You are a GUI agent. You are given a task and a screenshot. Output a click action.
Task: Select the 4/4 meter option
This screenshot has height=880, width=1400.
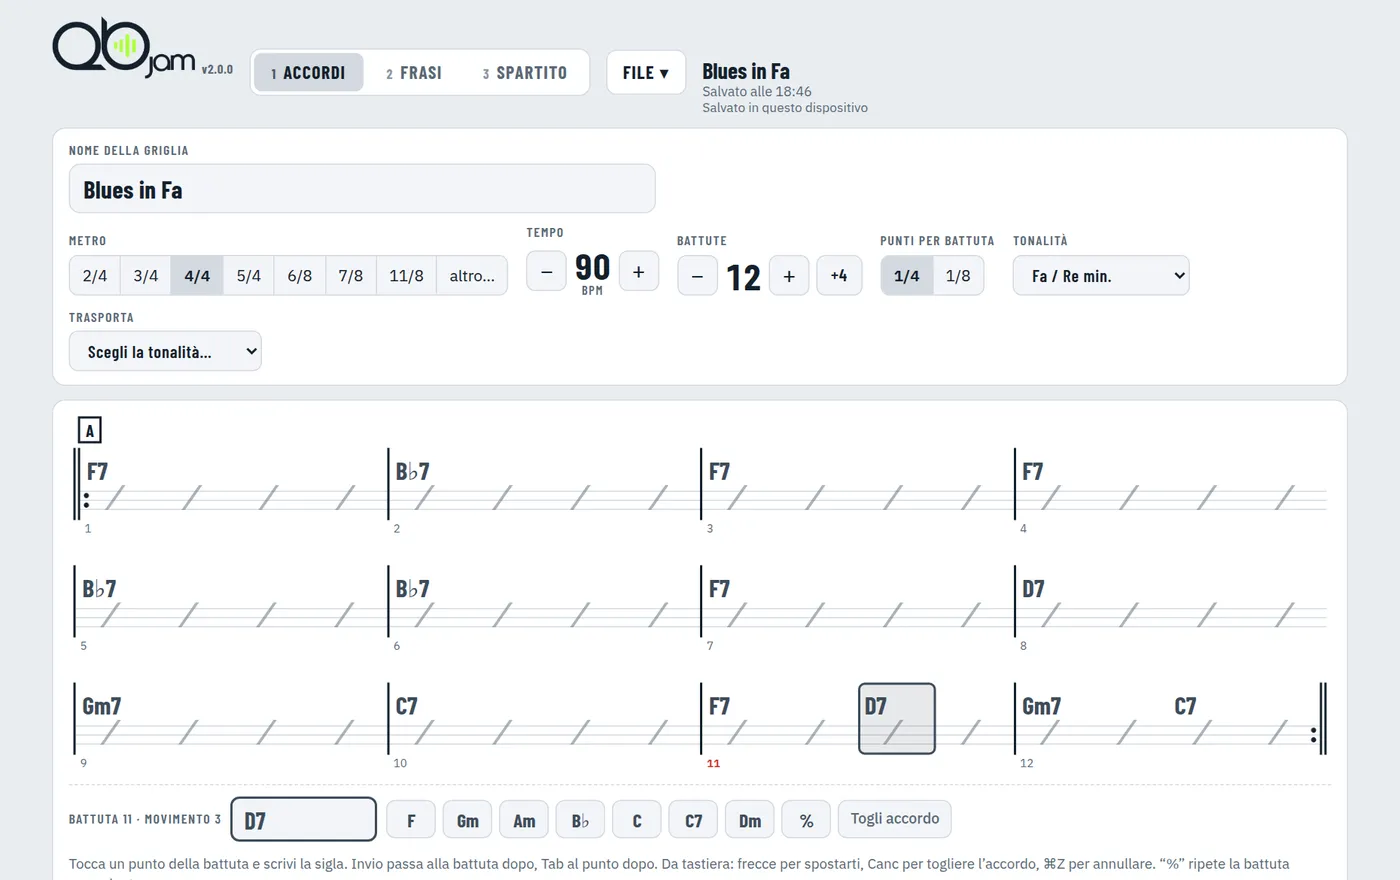197,276
